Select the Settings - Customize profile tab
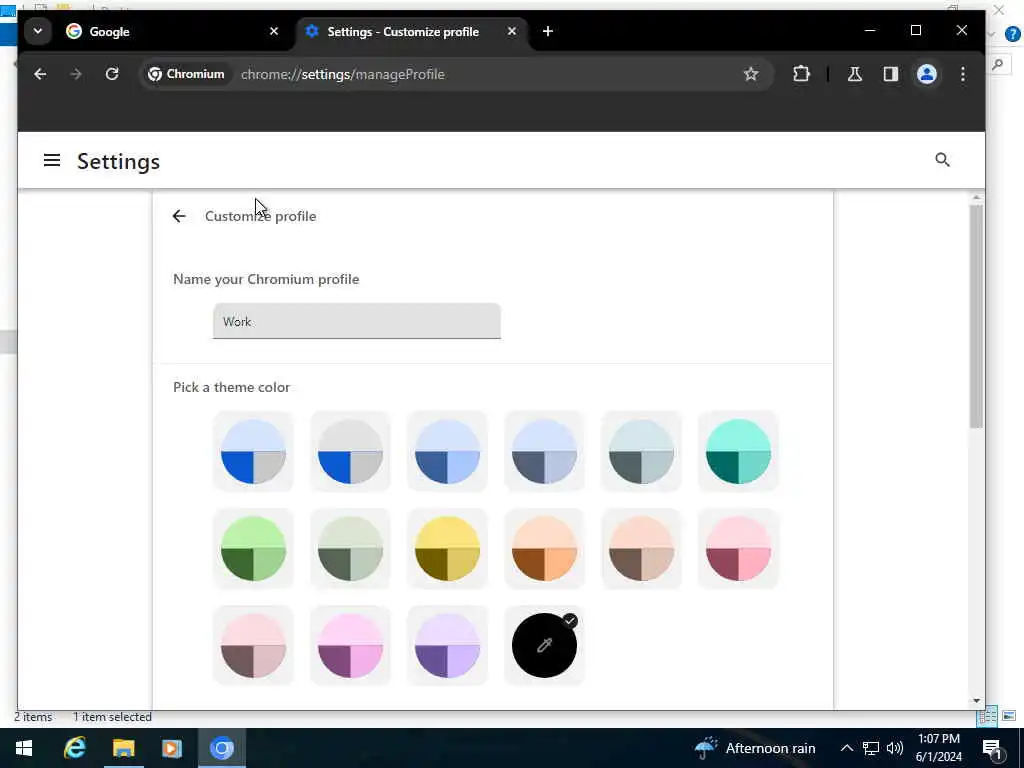 (x=412, y=31)
